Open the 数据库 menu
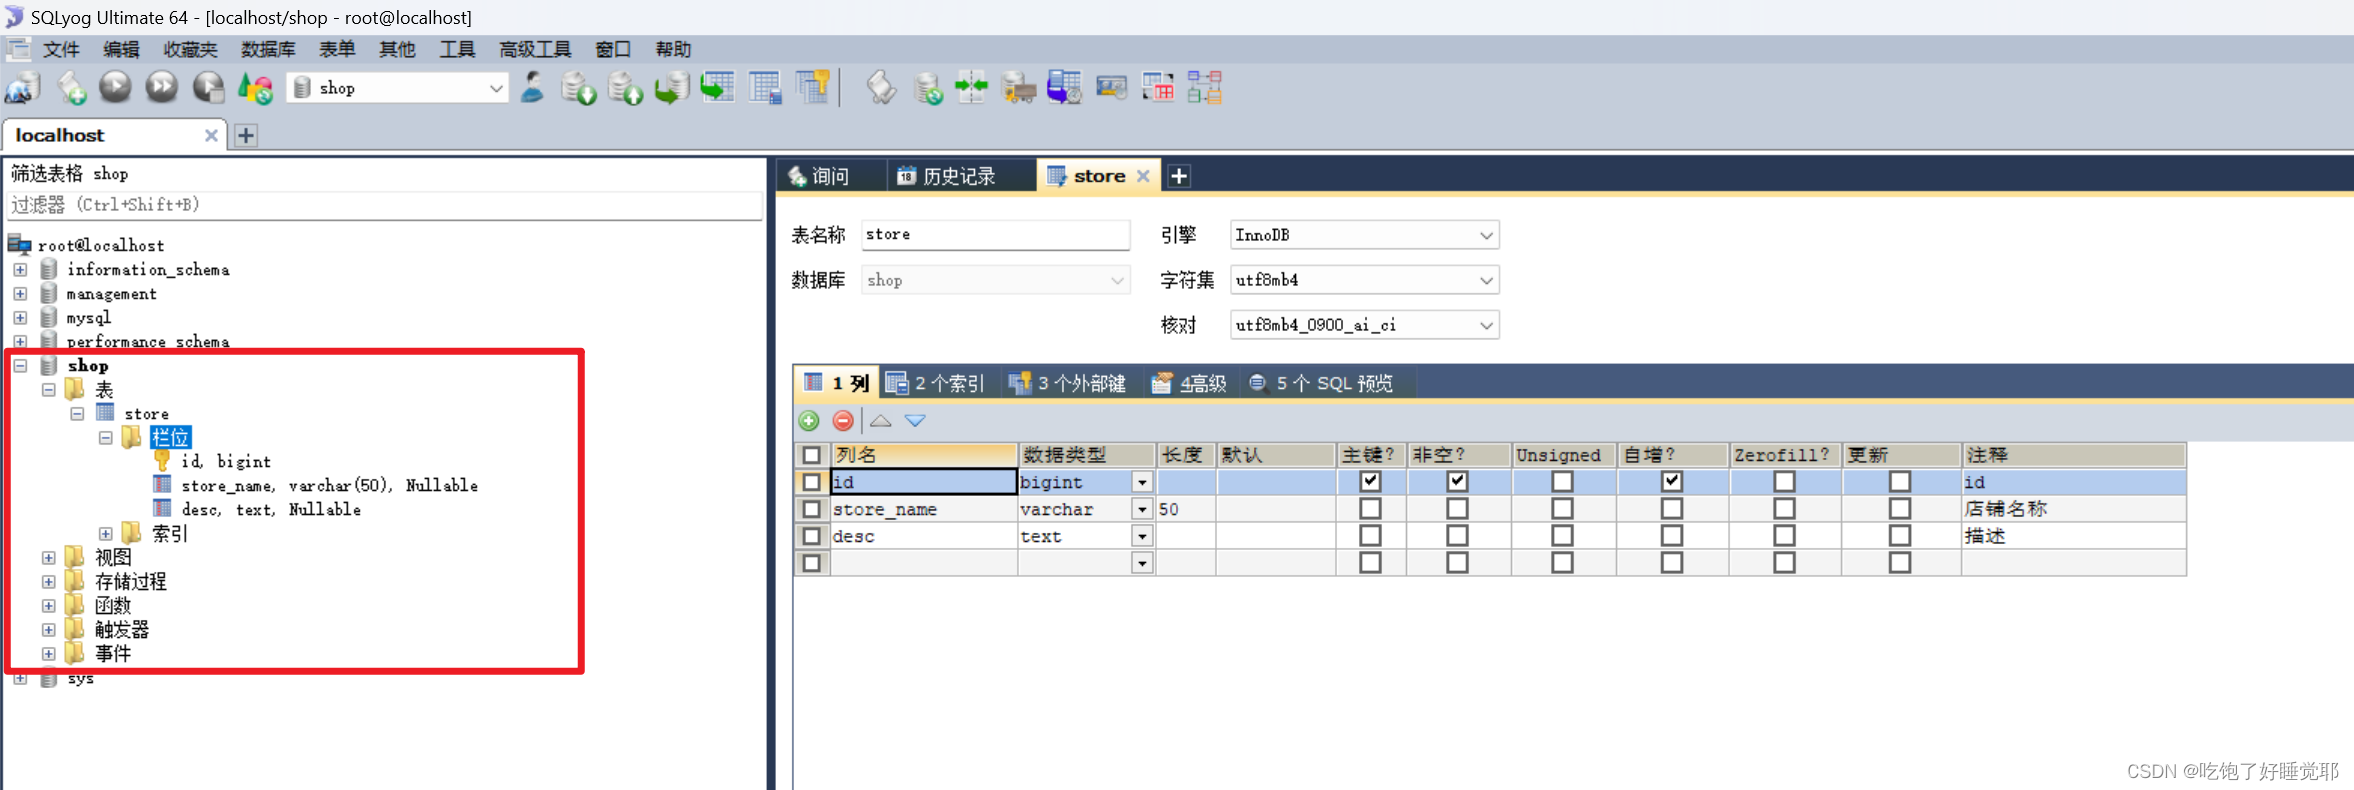 coord(268,49)
